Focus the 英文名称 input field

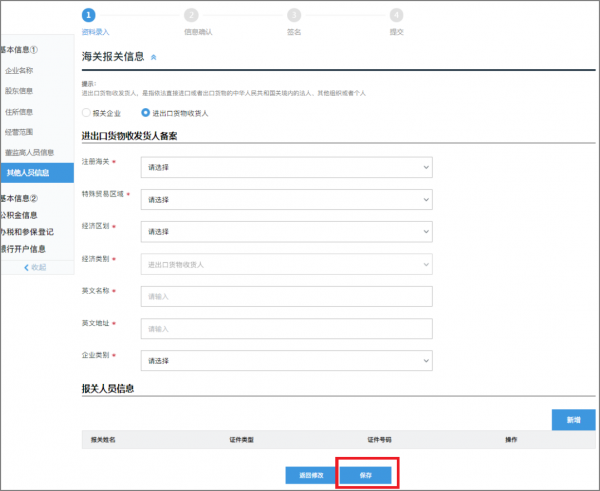286,296
